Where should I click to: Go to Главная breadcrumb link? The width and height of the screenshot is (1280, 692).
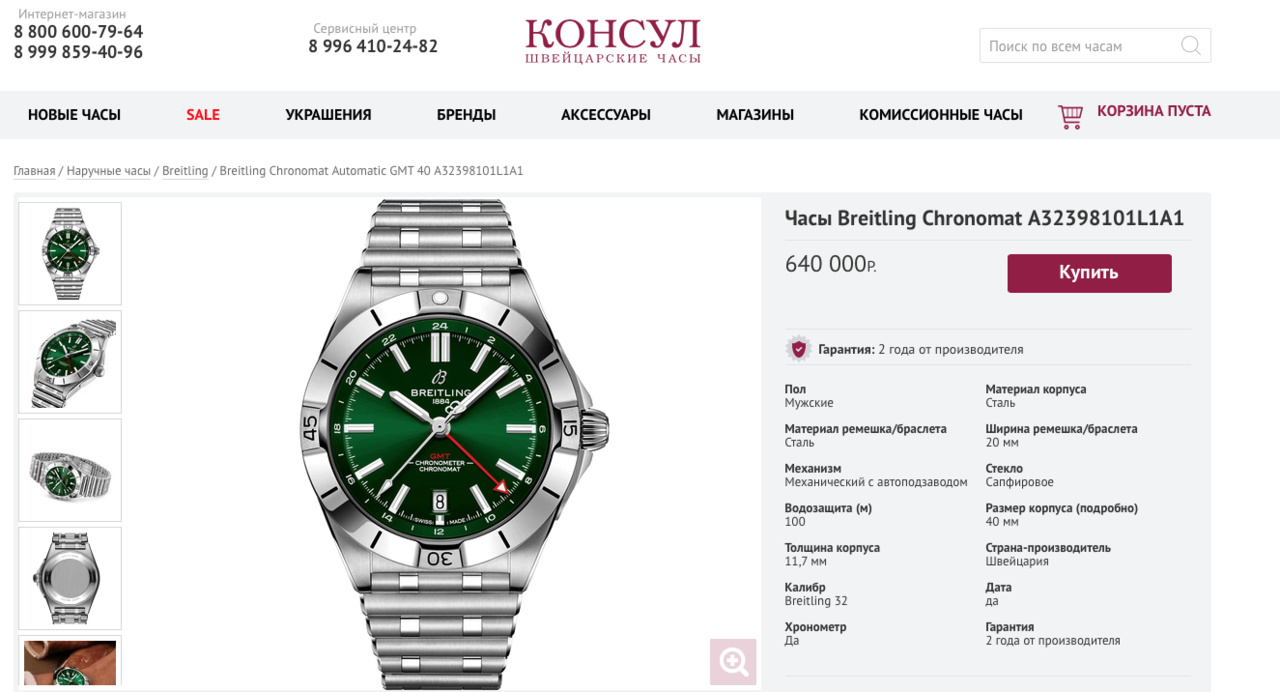(34, 171)
